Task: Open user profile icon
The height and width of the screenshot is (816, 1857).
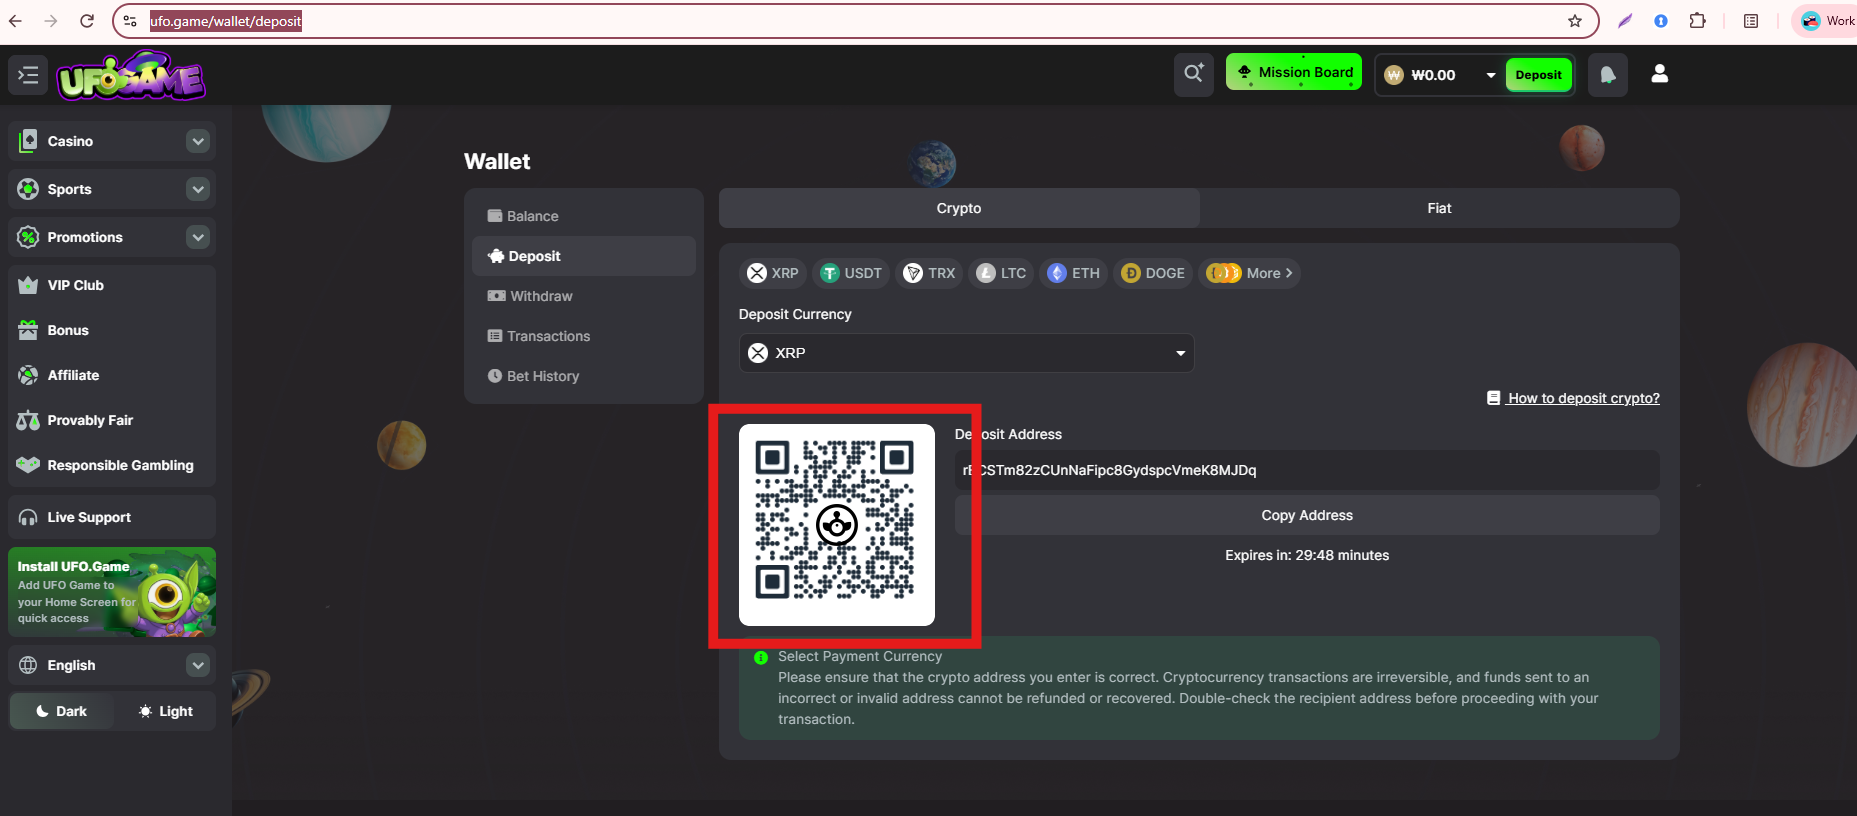Action: coord(1660,74)
